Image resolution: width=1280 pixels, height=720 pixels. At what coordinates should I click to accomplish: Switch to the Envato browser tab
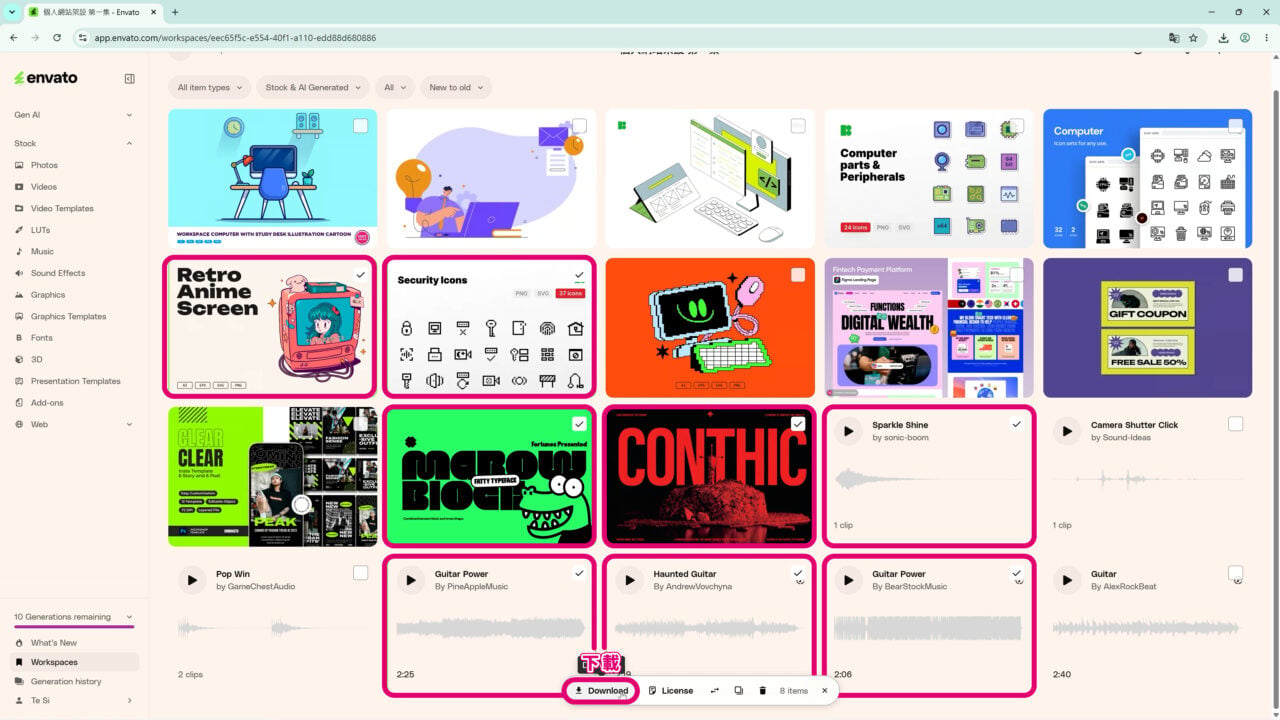(x=90, y=12)
